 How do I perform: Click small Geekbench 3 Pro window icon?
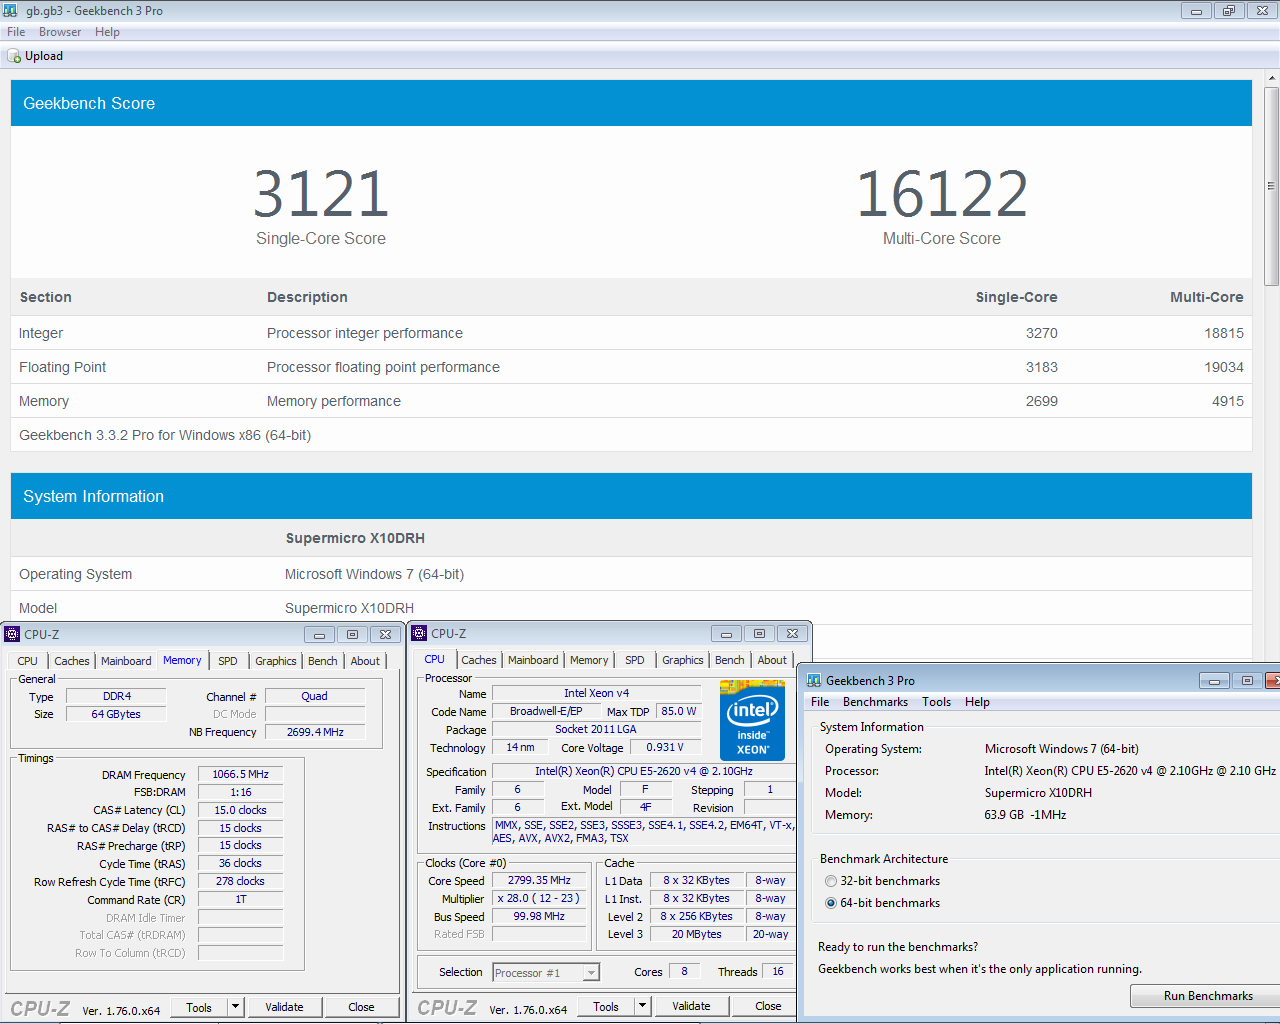(814, 680)
